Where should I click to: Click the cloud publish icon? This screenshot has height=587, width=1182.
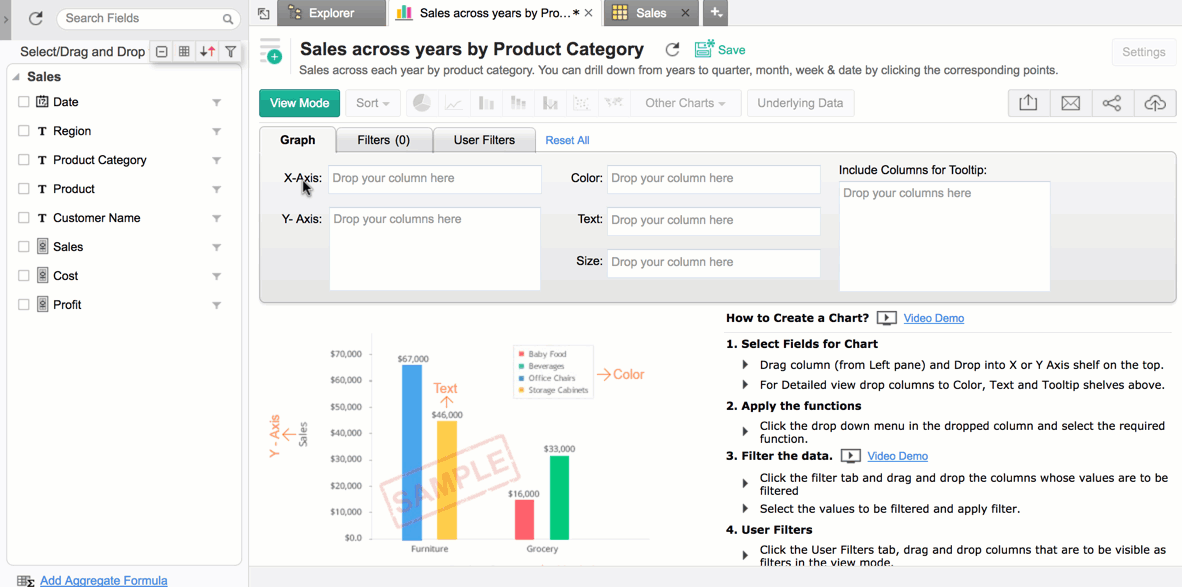pyautogui.click(x=1154, y=103)
